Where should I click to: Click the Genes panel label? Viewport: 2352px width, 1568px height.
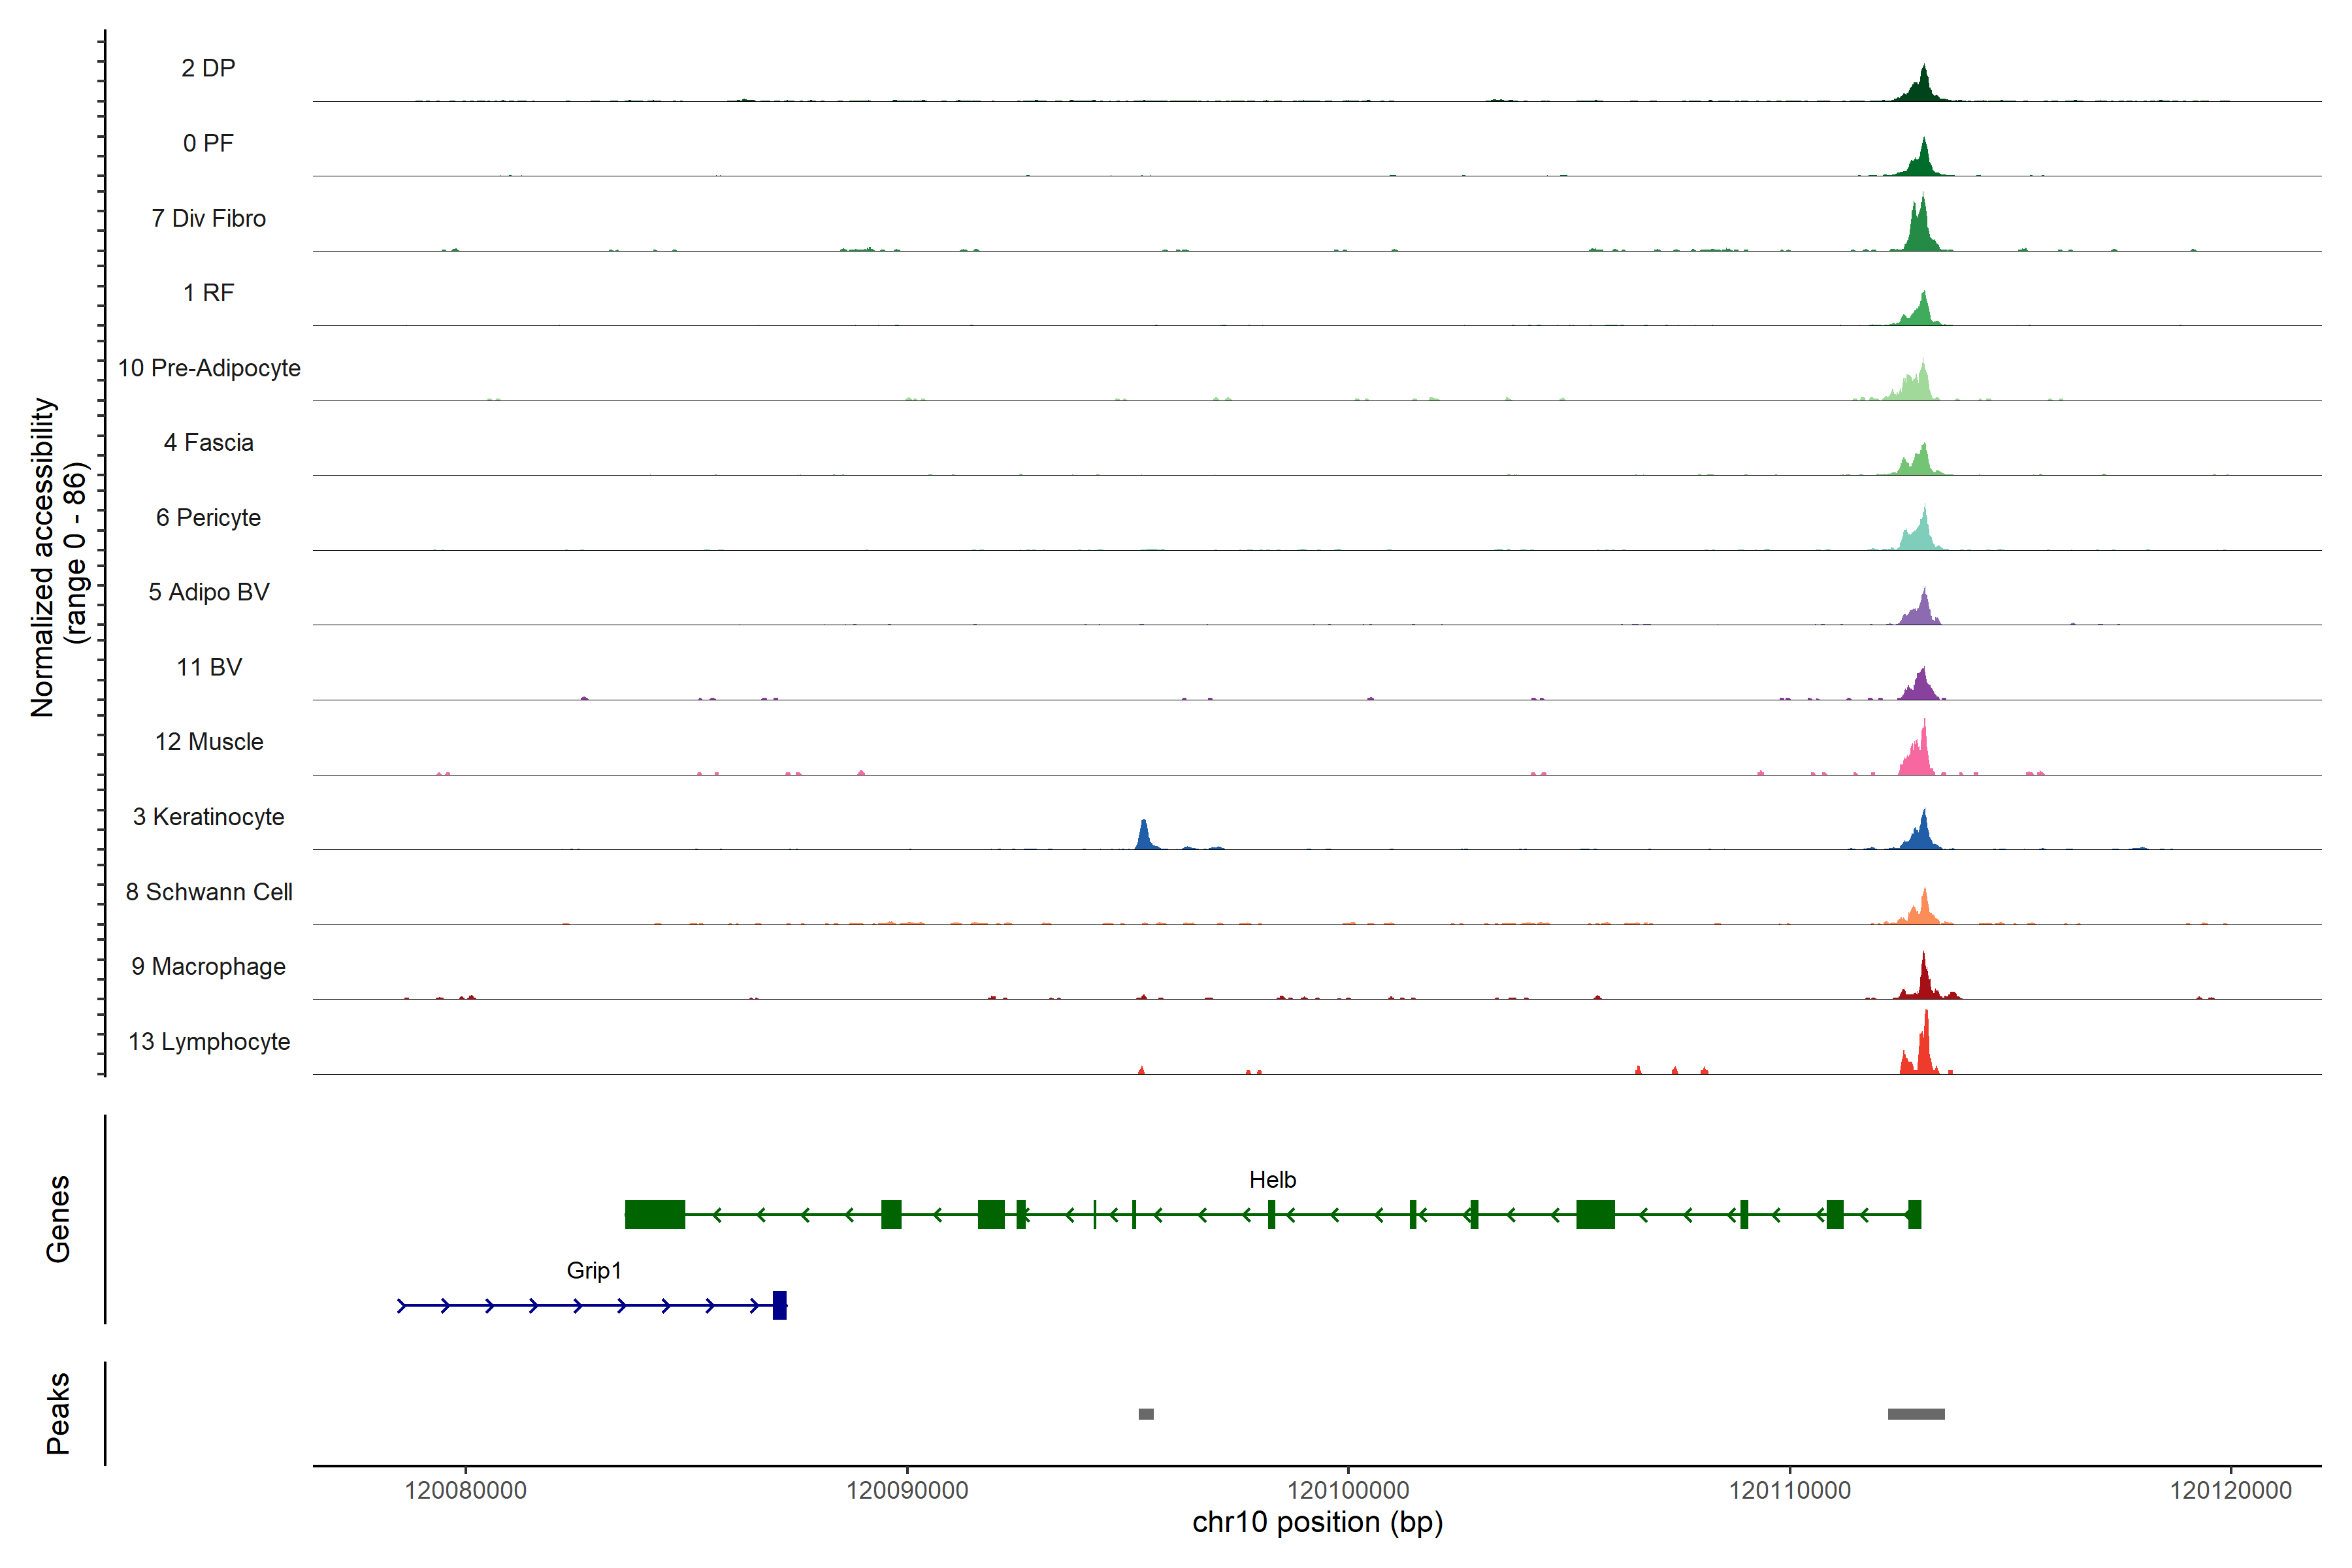(58, 1219)
